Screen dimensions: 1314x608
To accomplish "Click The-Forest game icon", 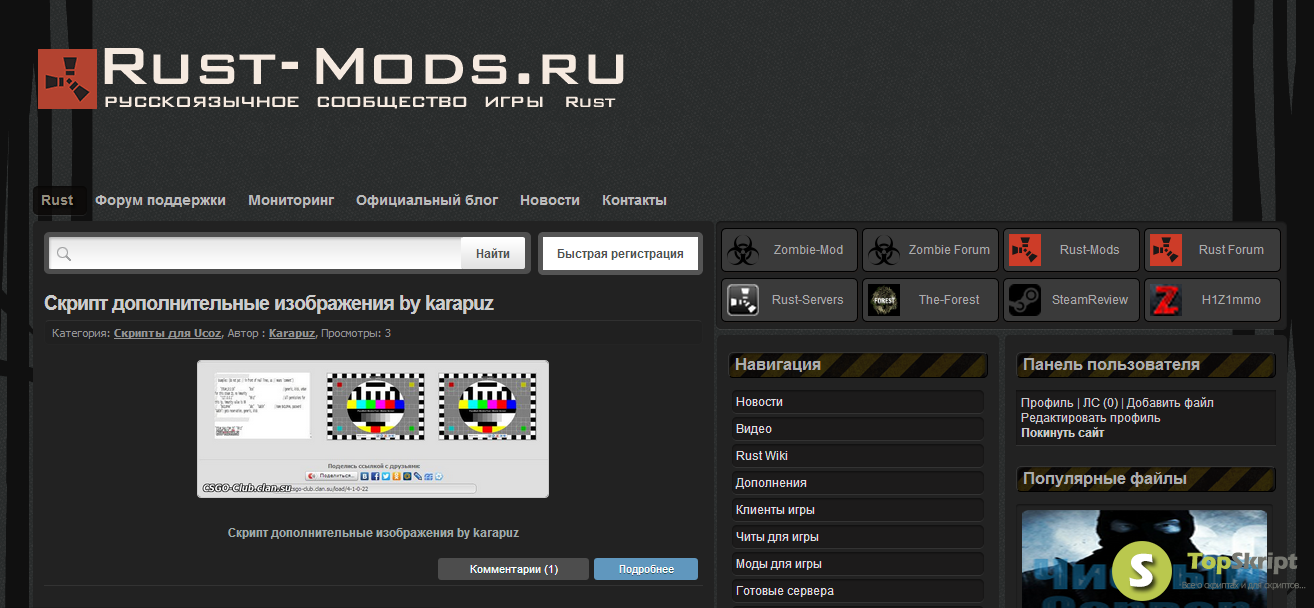I will pyautogui.click(x=883, y=300).
